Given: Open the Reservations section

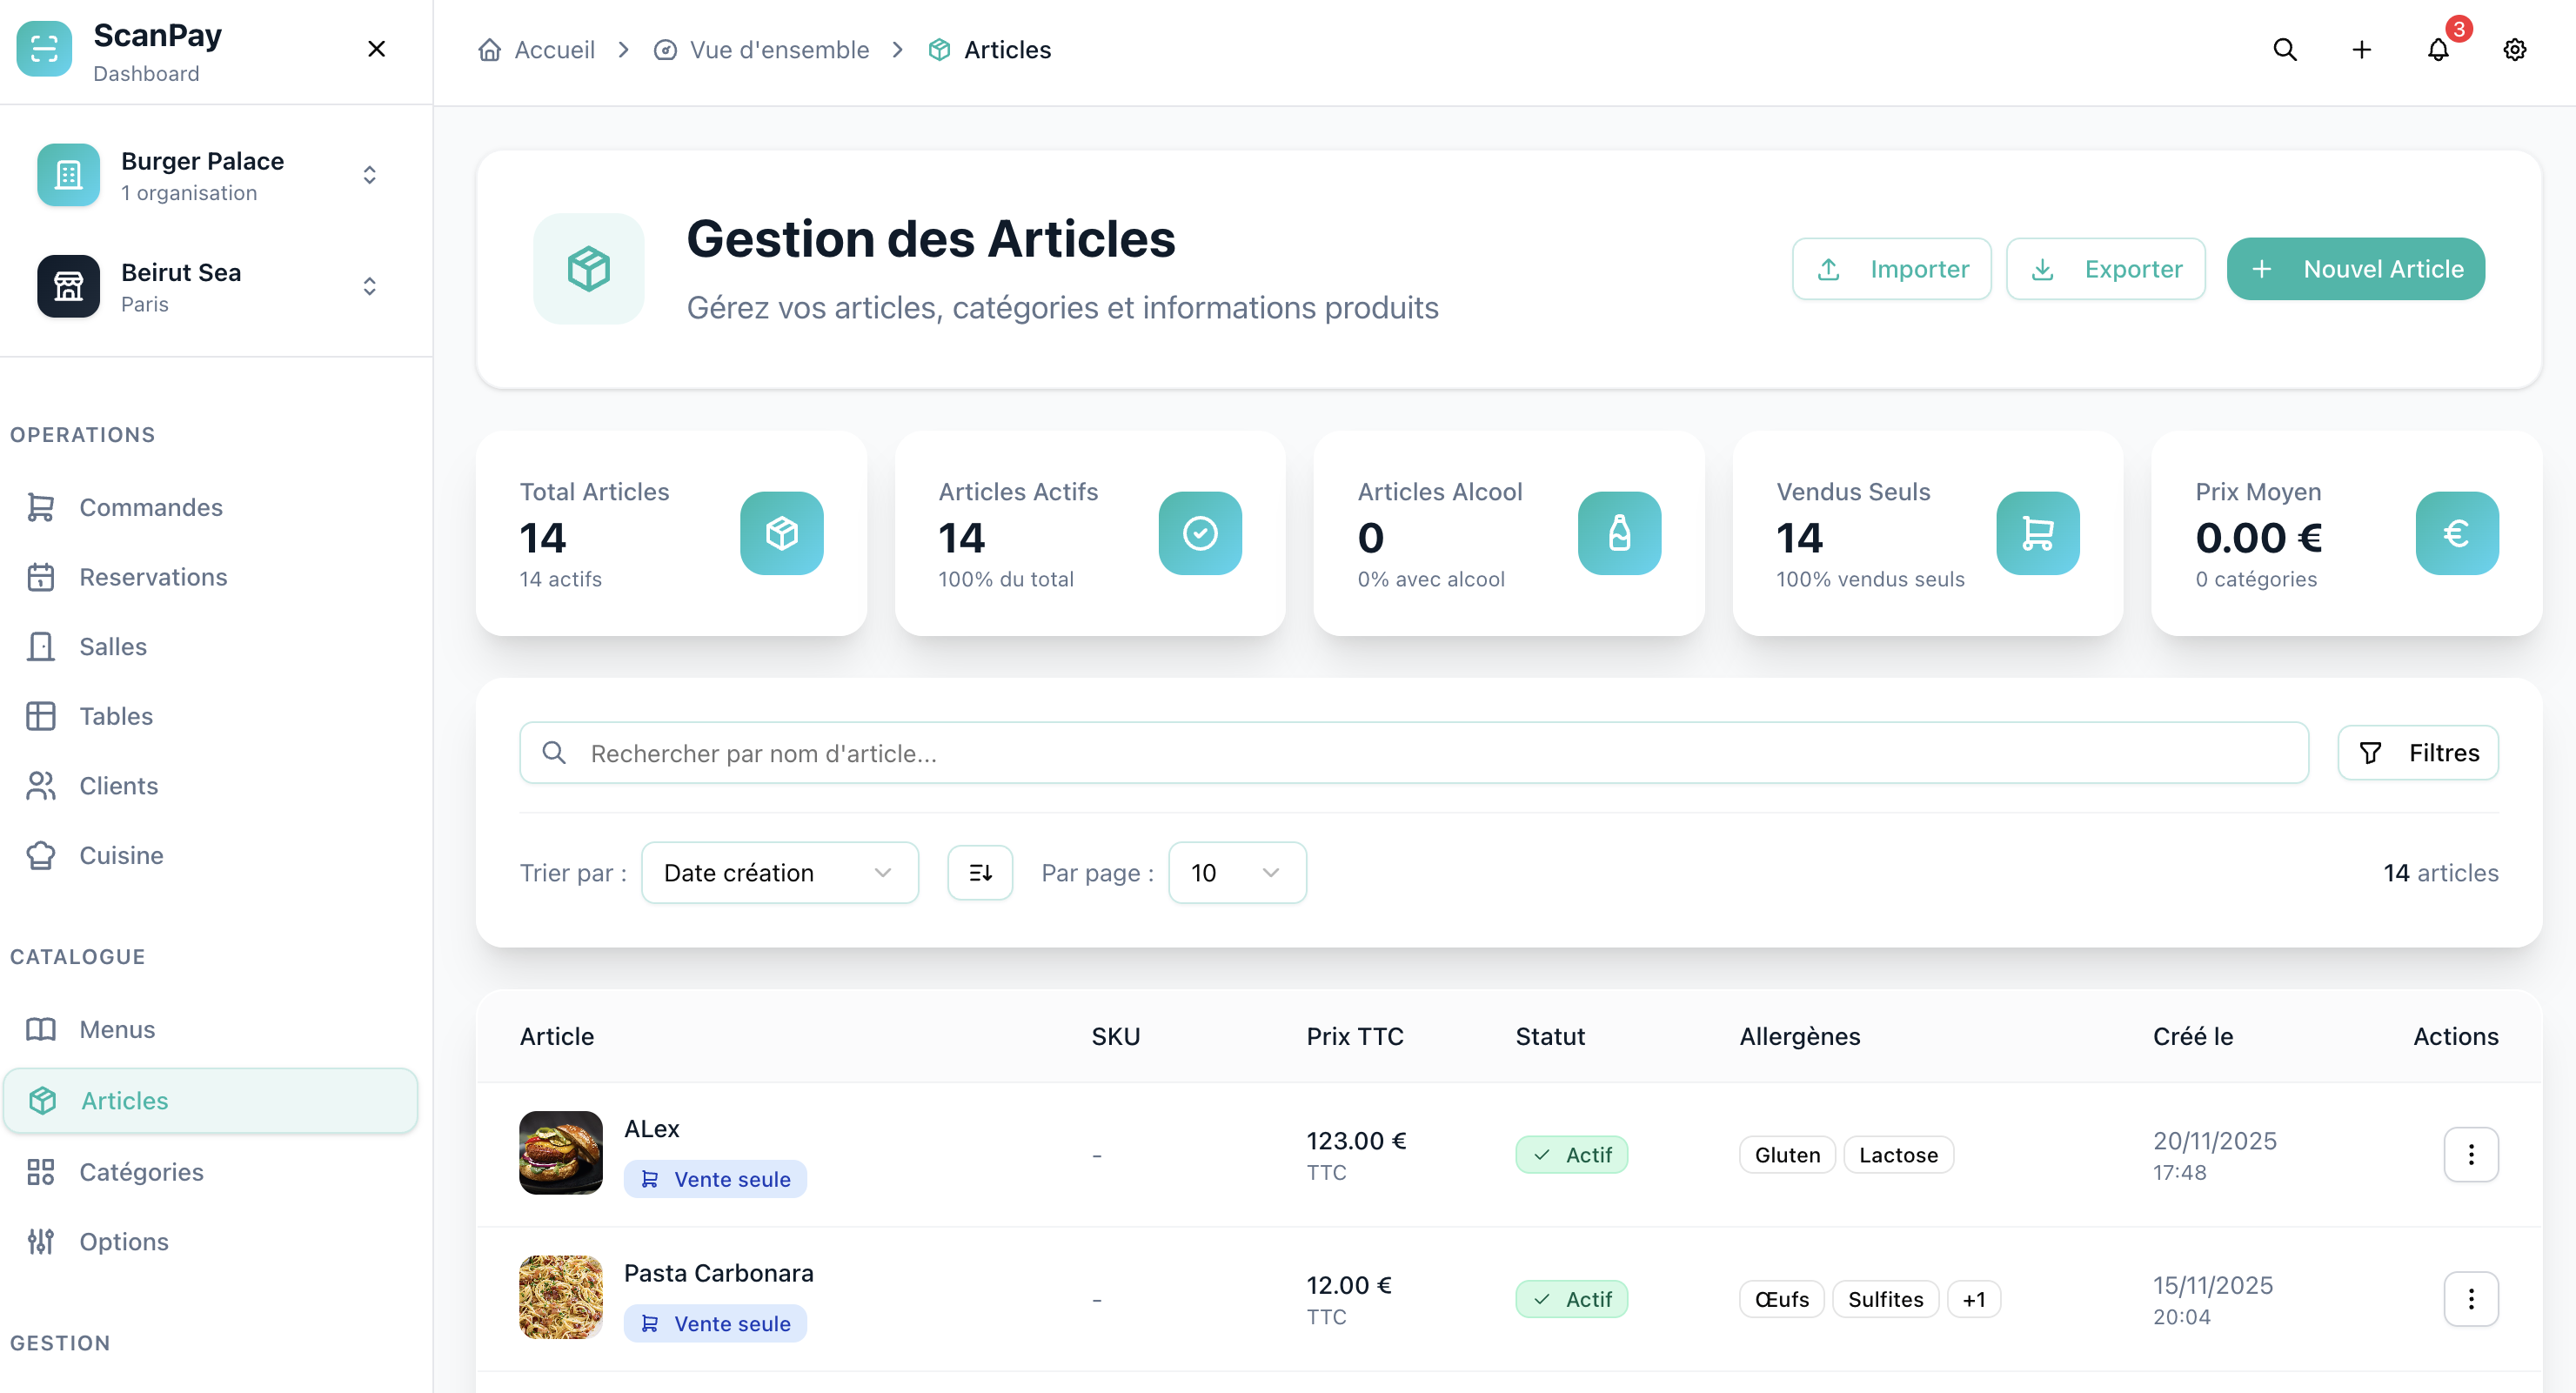Looking at the screenshot, I should coord(152,577).
